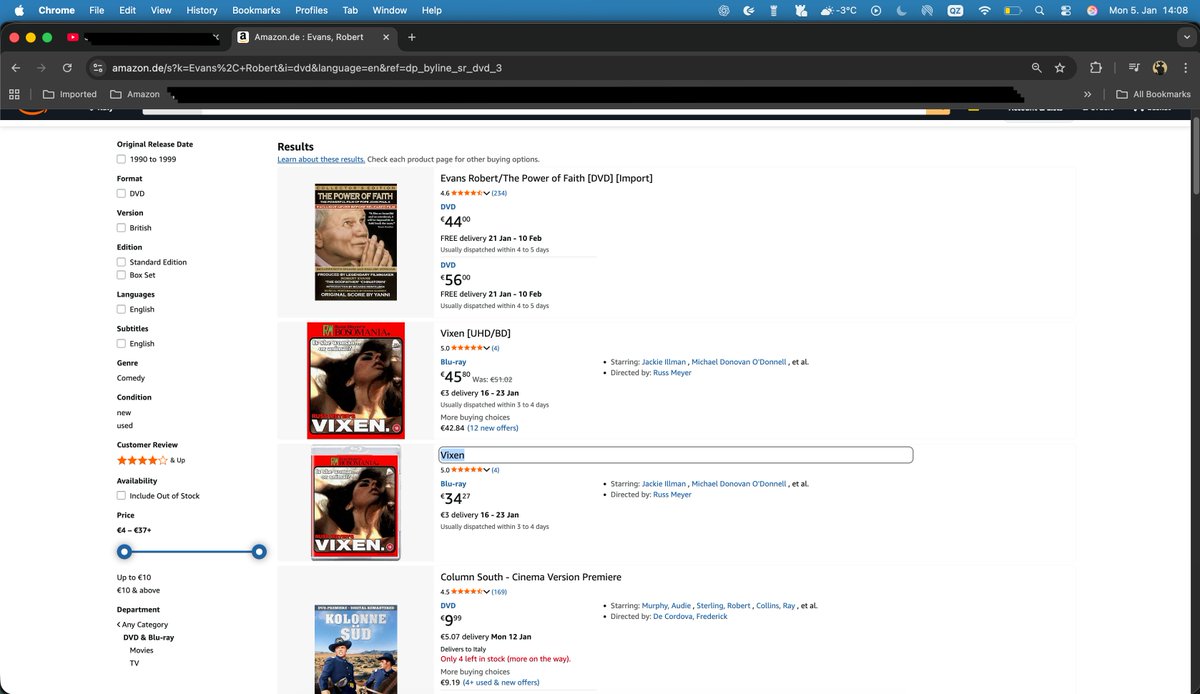Check the English checkbox under Subtitles
This screenshot has height=694, width=1200.
tap(121, 343)
